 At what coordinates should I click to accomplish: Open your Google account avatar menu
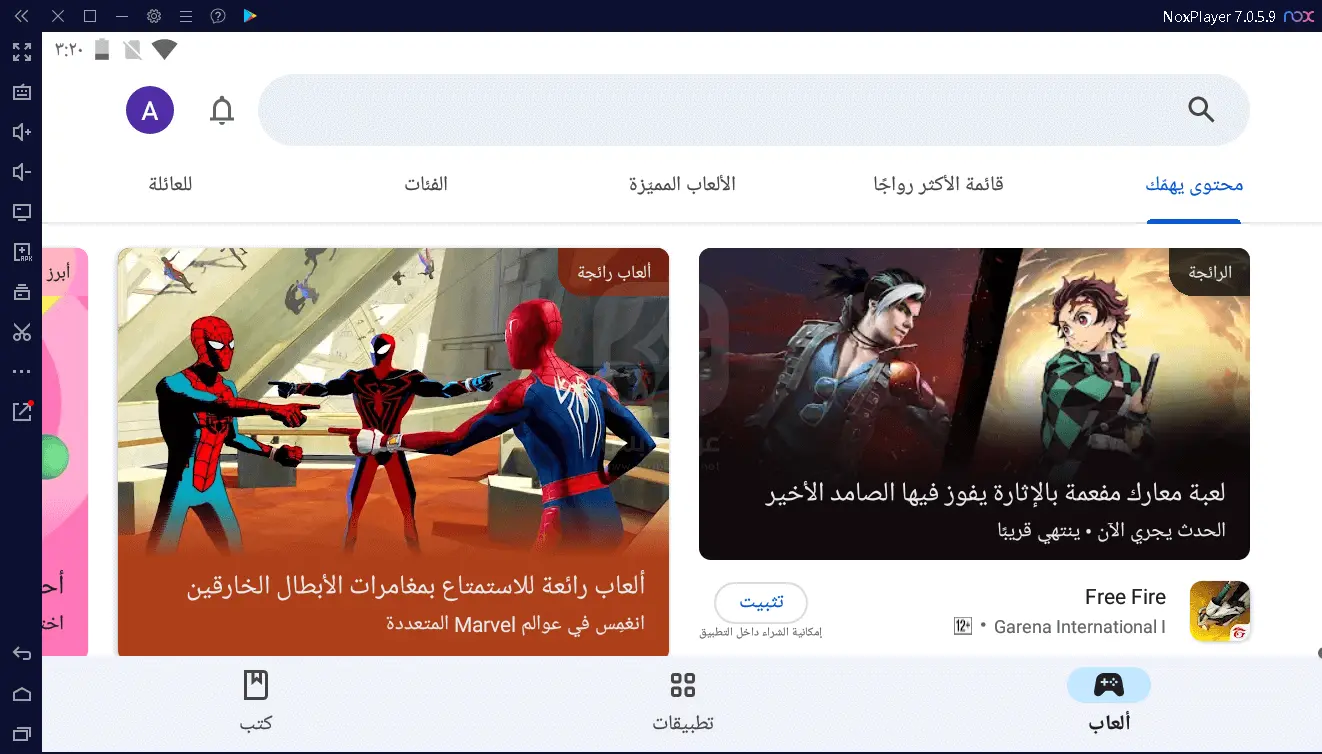click(x=149, y=110)
